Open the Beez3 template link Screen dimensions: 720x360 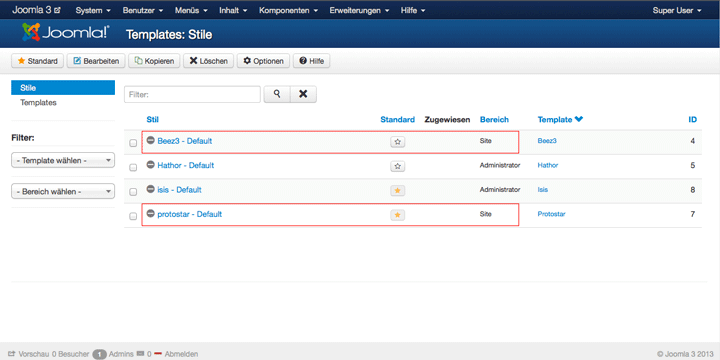[x=547, y=141]
